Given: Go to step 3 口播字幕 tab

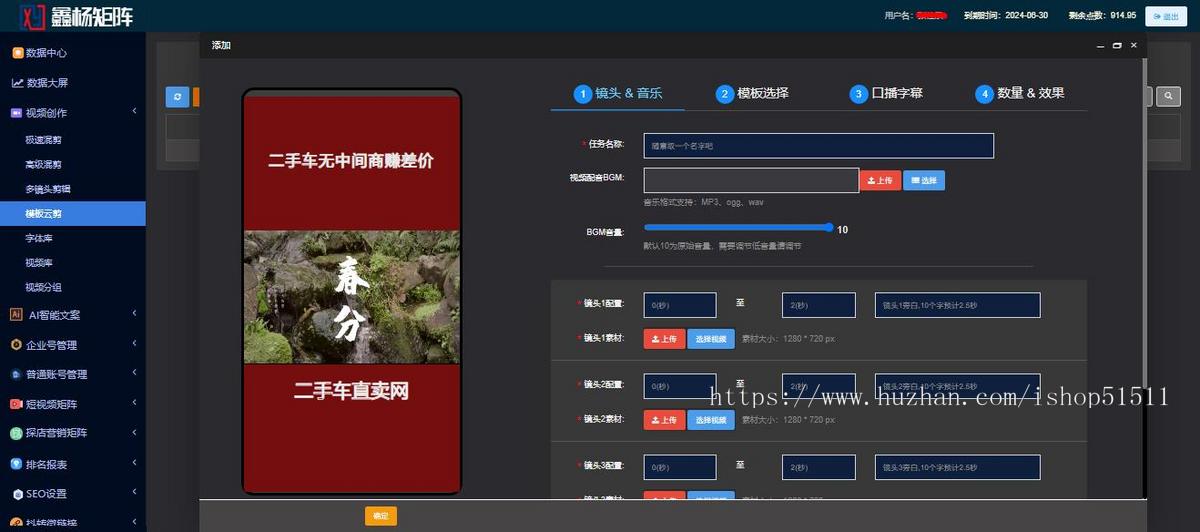Looking at the screenshot, I should click(x=886, y=94).
